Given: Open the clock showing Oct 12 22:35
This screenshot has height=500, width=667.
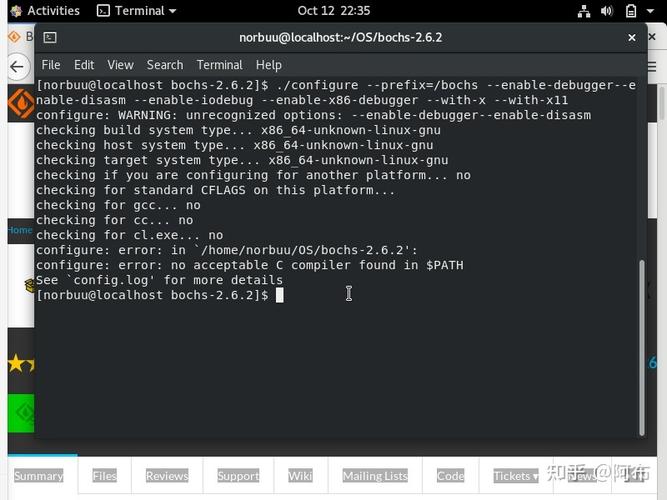Looking at the screenshot, I should 334,11.
